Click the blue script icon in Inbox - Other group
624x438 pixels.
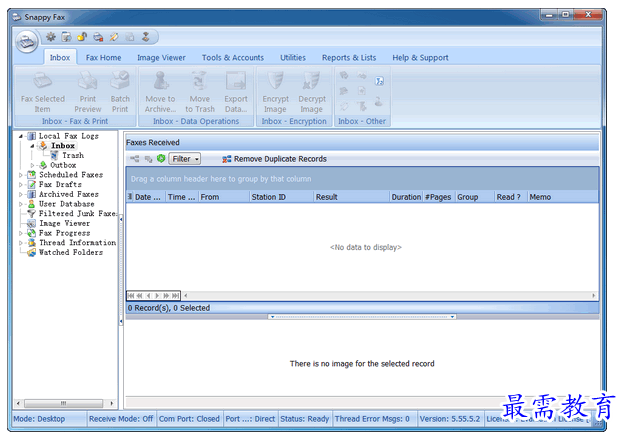point(379,81)
